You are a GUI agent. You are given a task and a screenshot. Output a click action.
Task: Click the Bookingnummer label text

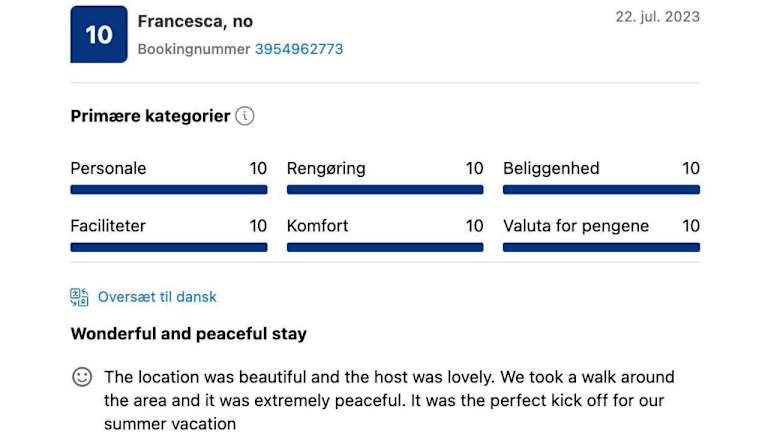[x=193, y=49]
